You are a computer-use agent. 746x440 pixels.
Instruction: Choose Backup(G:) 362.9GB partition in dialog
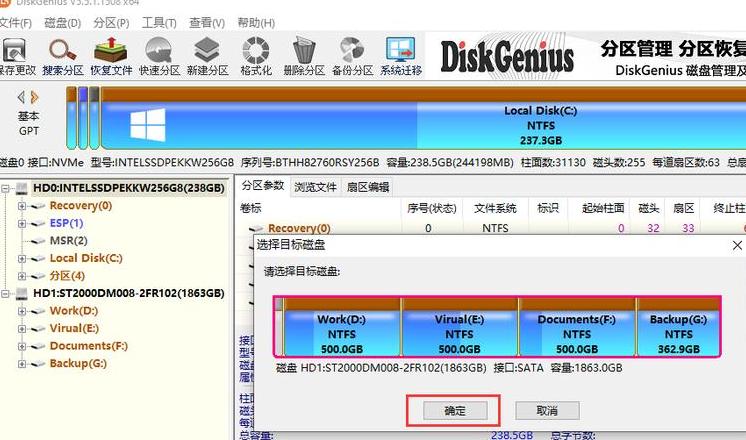(678, 327)
